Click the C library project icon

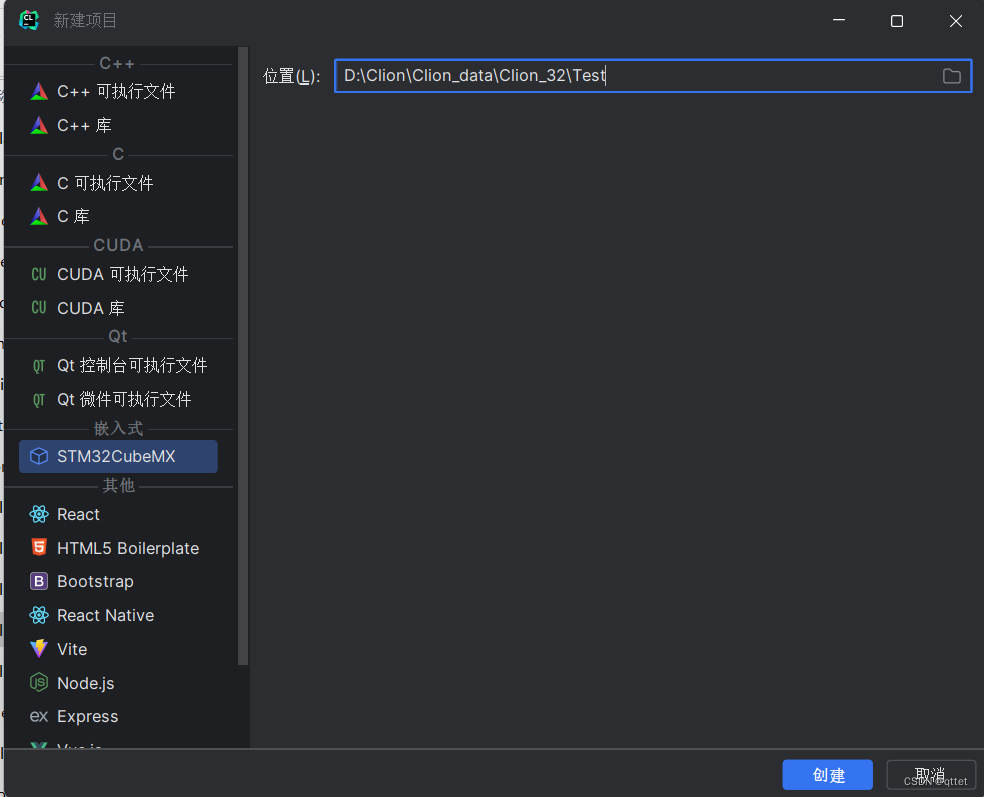39,217
